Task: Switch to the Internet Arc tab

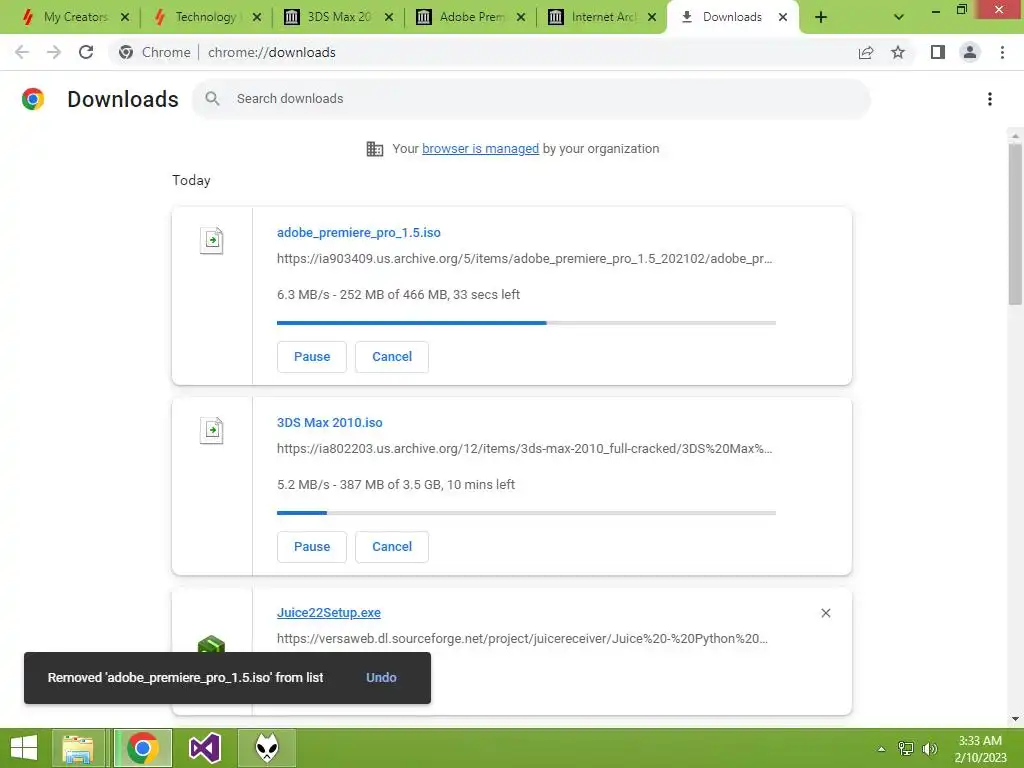Action: (600, 17)
